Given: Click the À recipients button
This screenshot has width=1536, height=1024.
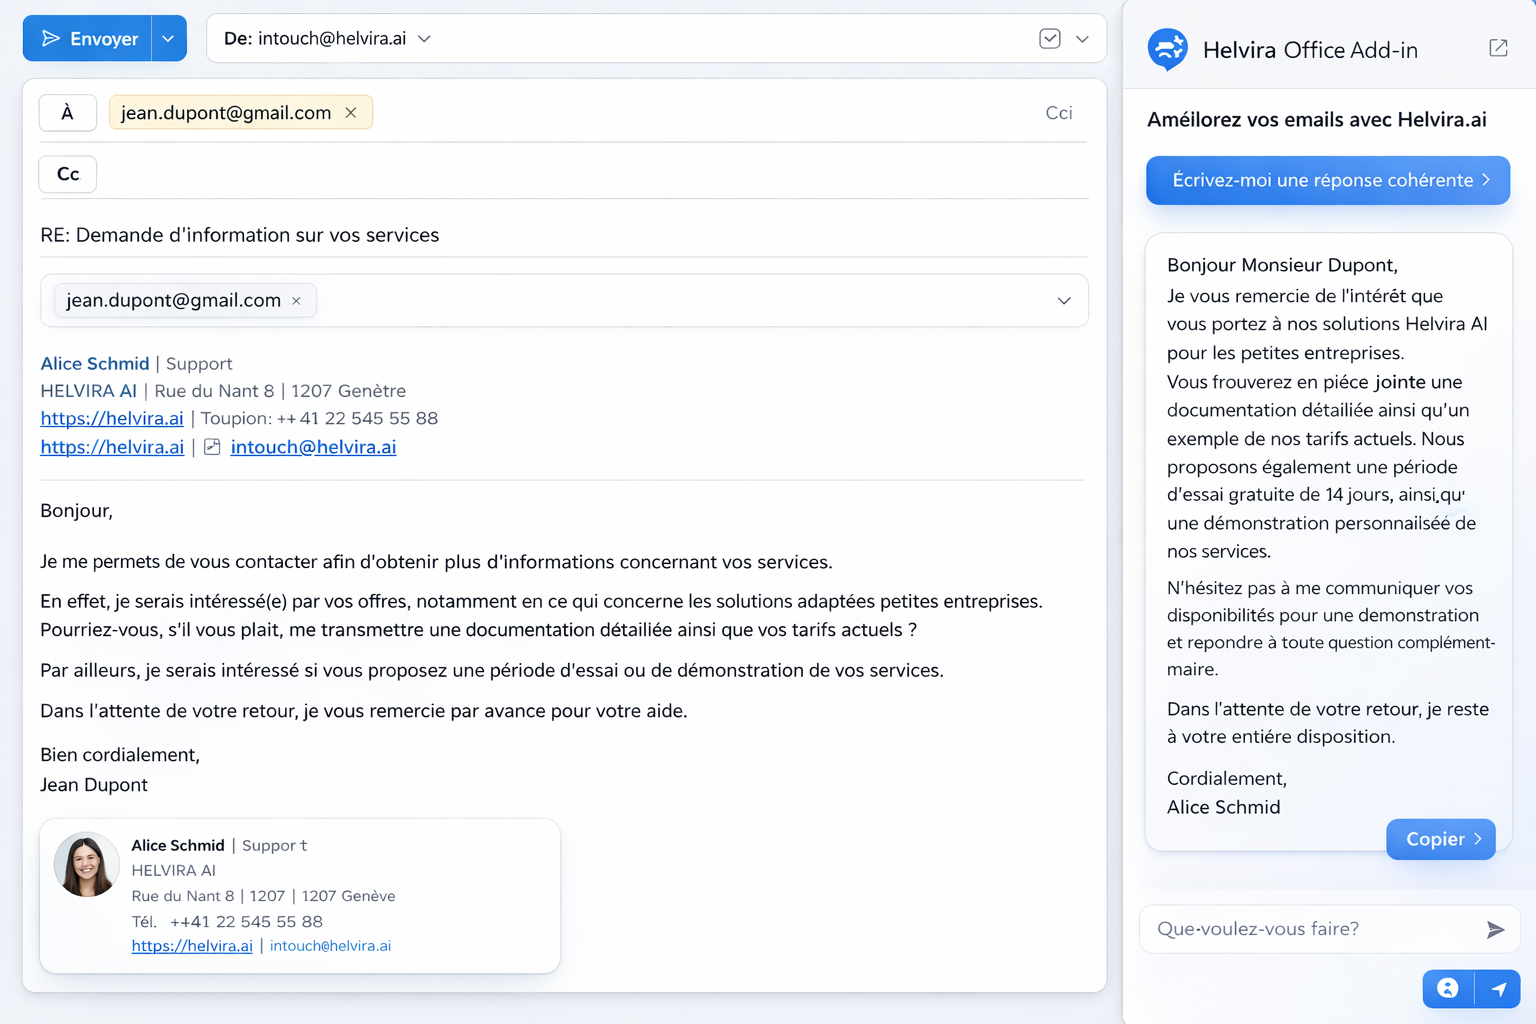Looking at the screenshot, I should click(x=67, y=113).
